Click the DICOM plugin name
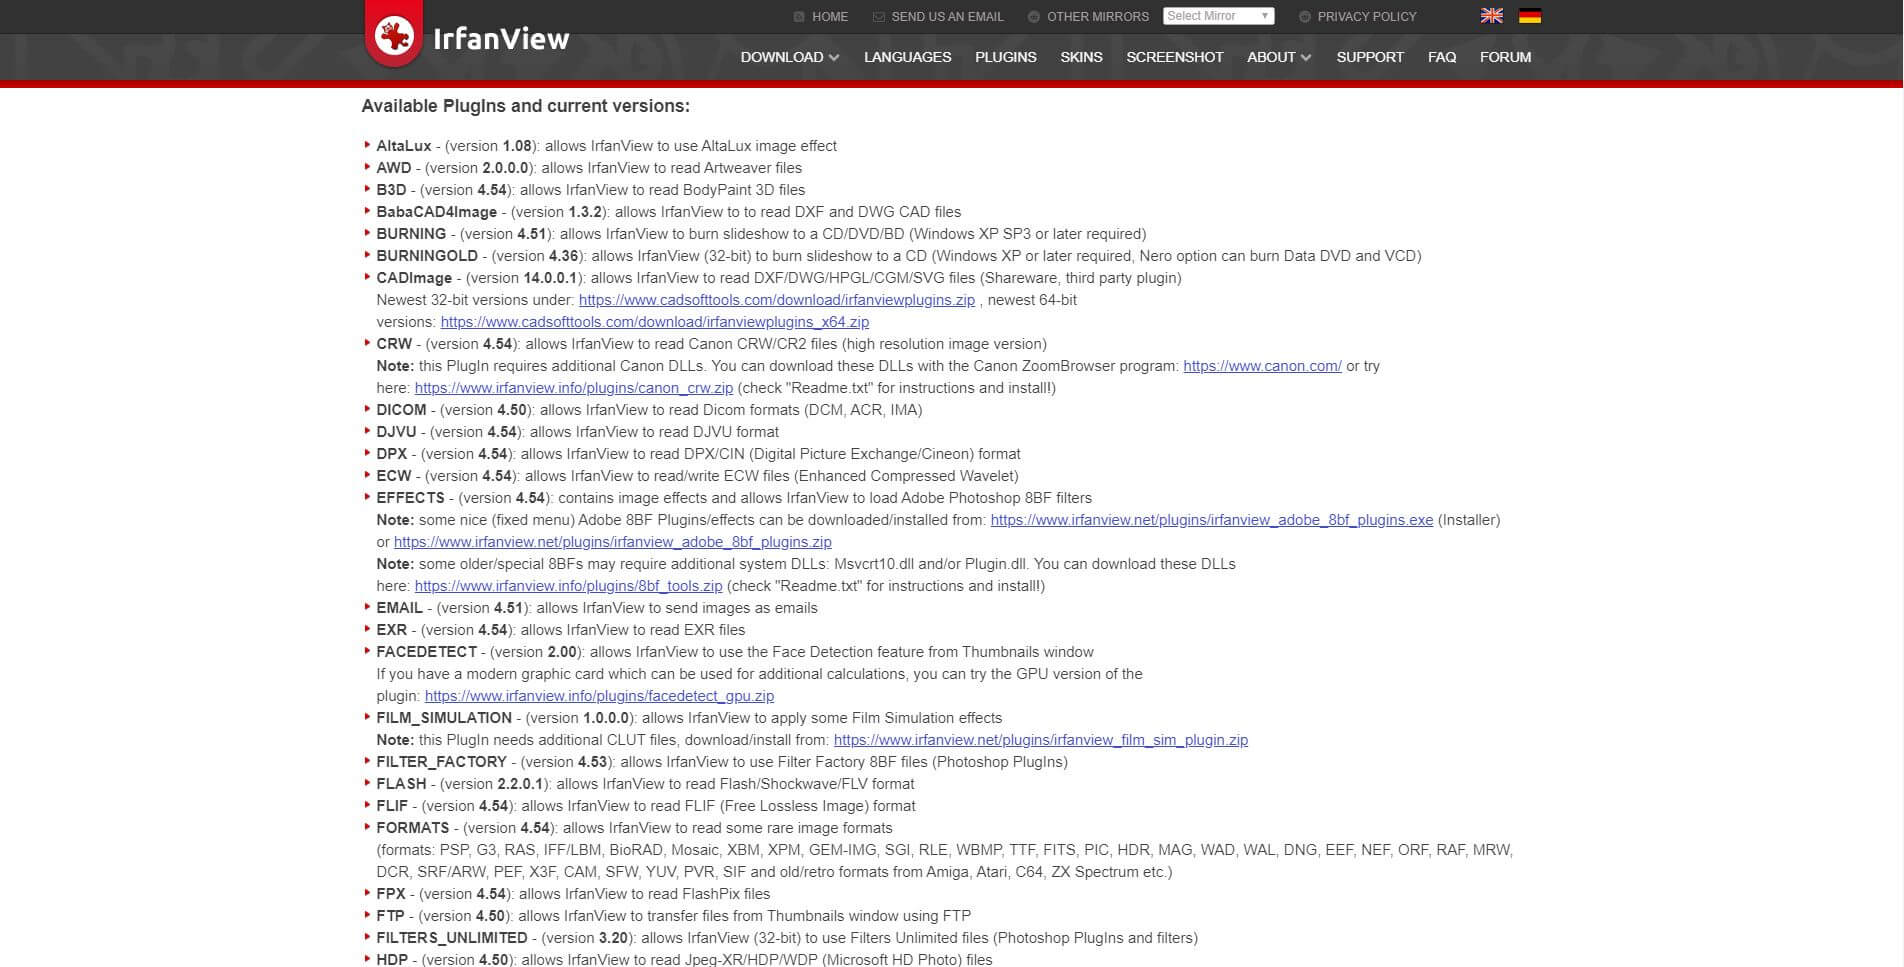The height and width of the screenshot is (967, 1904). click(401, 410)
